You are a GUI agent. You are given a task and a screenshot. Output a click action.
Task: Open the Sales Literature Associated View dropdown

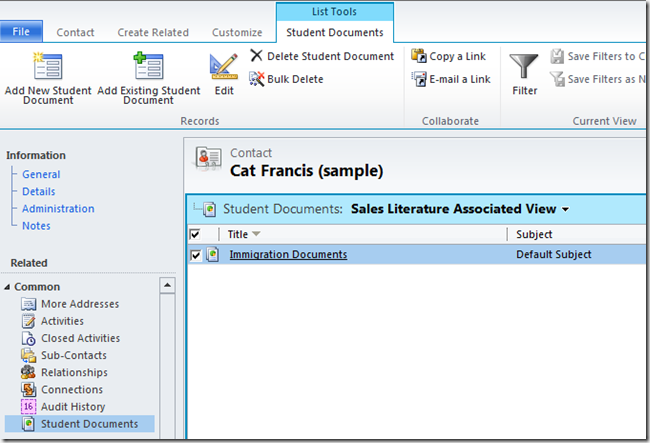565,210
